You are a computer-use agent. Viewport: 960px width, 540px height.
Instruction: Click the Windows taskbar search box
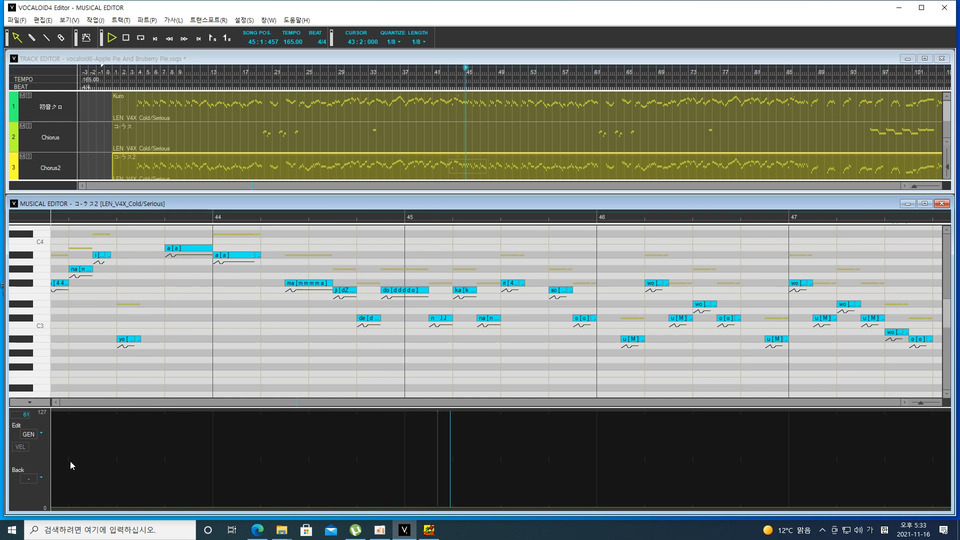tap(110, 529)
